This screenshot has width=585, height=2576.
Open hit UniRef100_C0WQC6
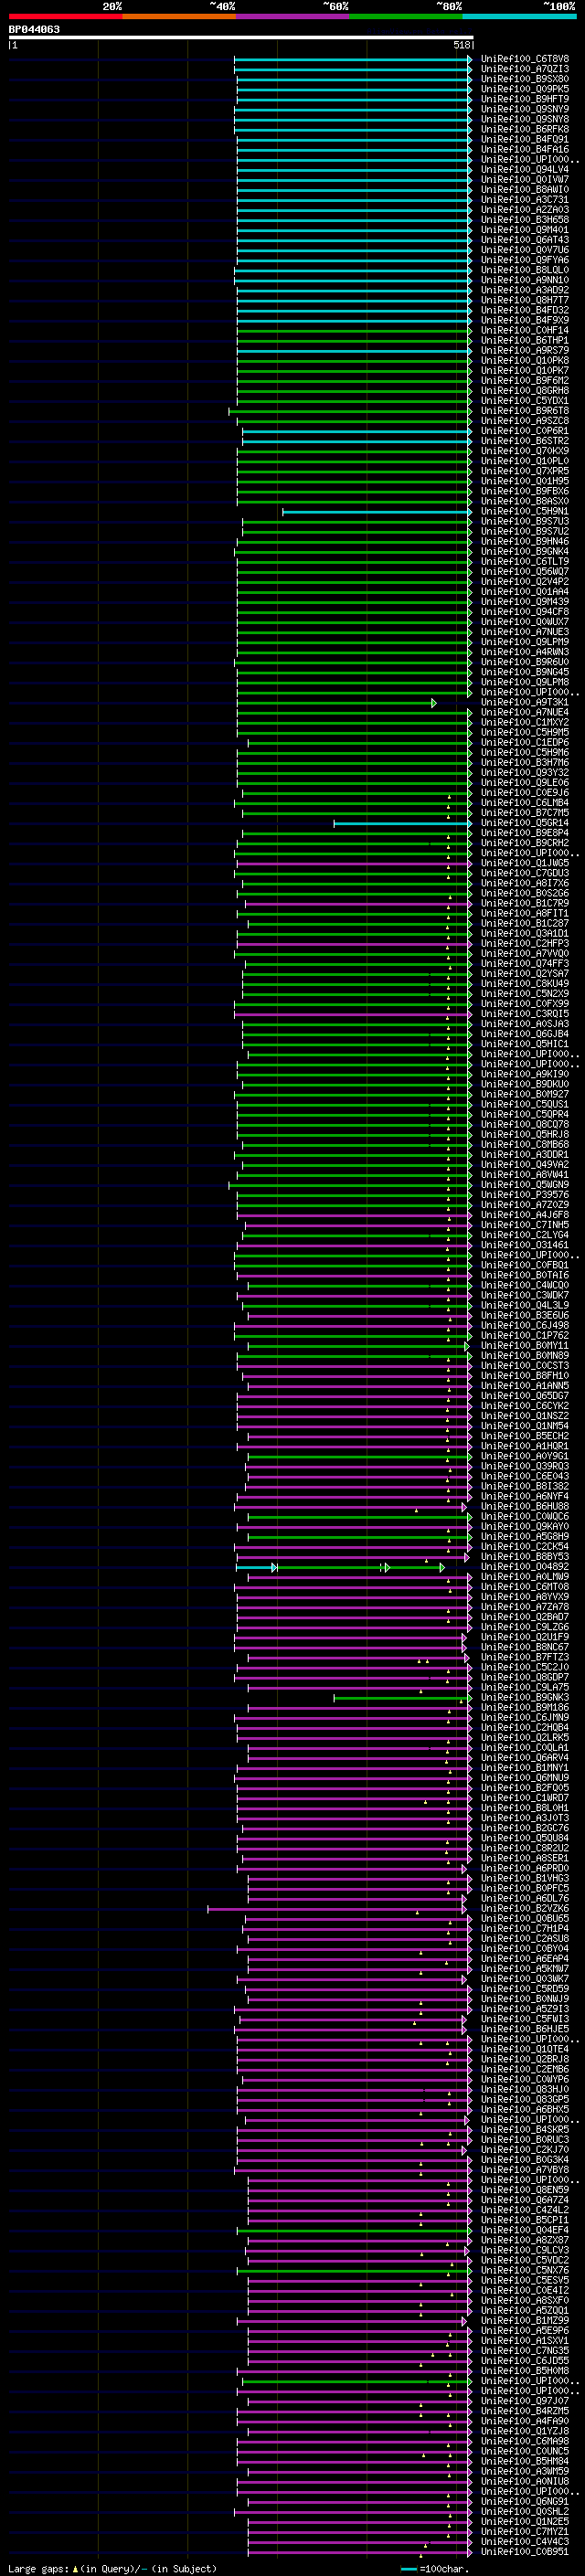(525, 1517)
